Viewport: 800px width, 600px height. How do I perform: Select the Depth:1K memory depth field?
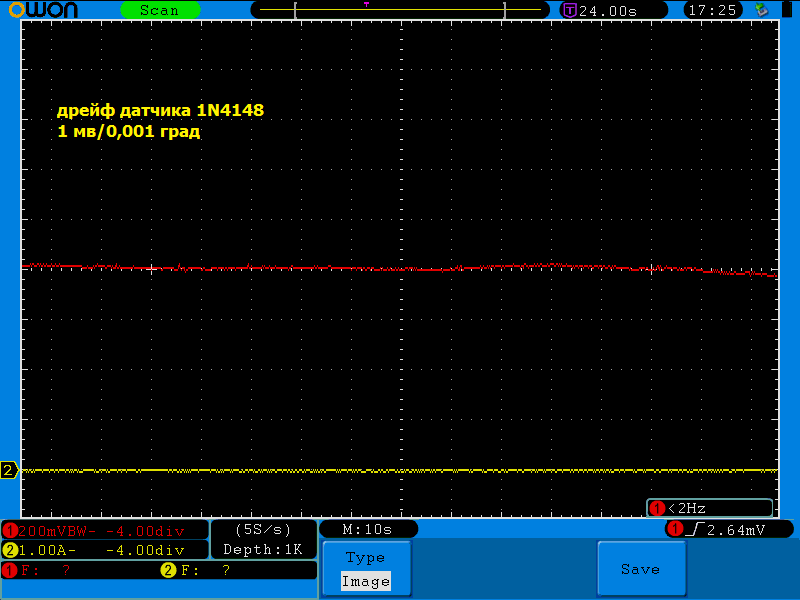263,549
